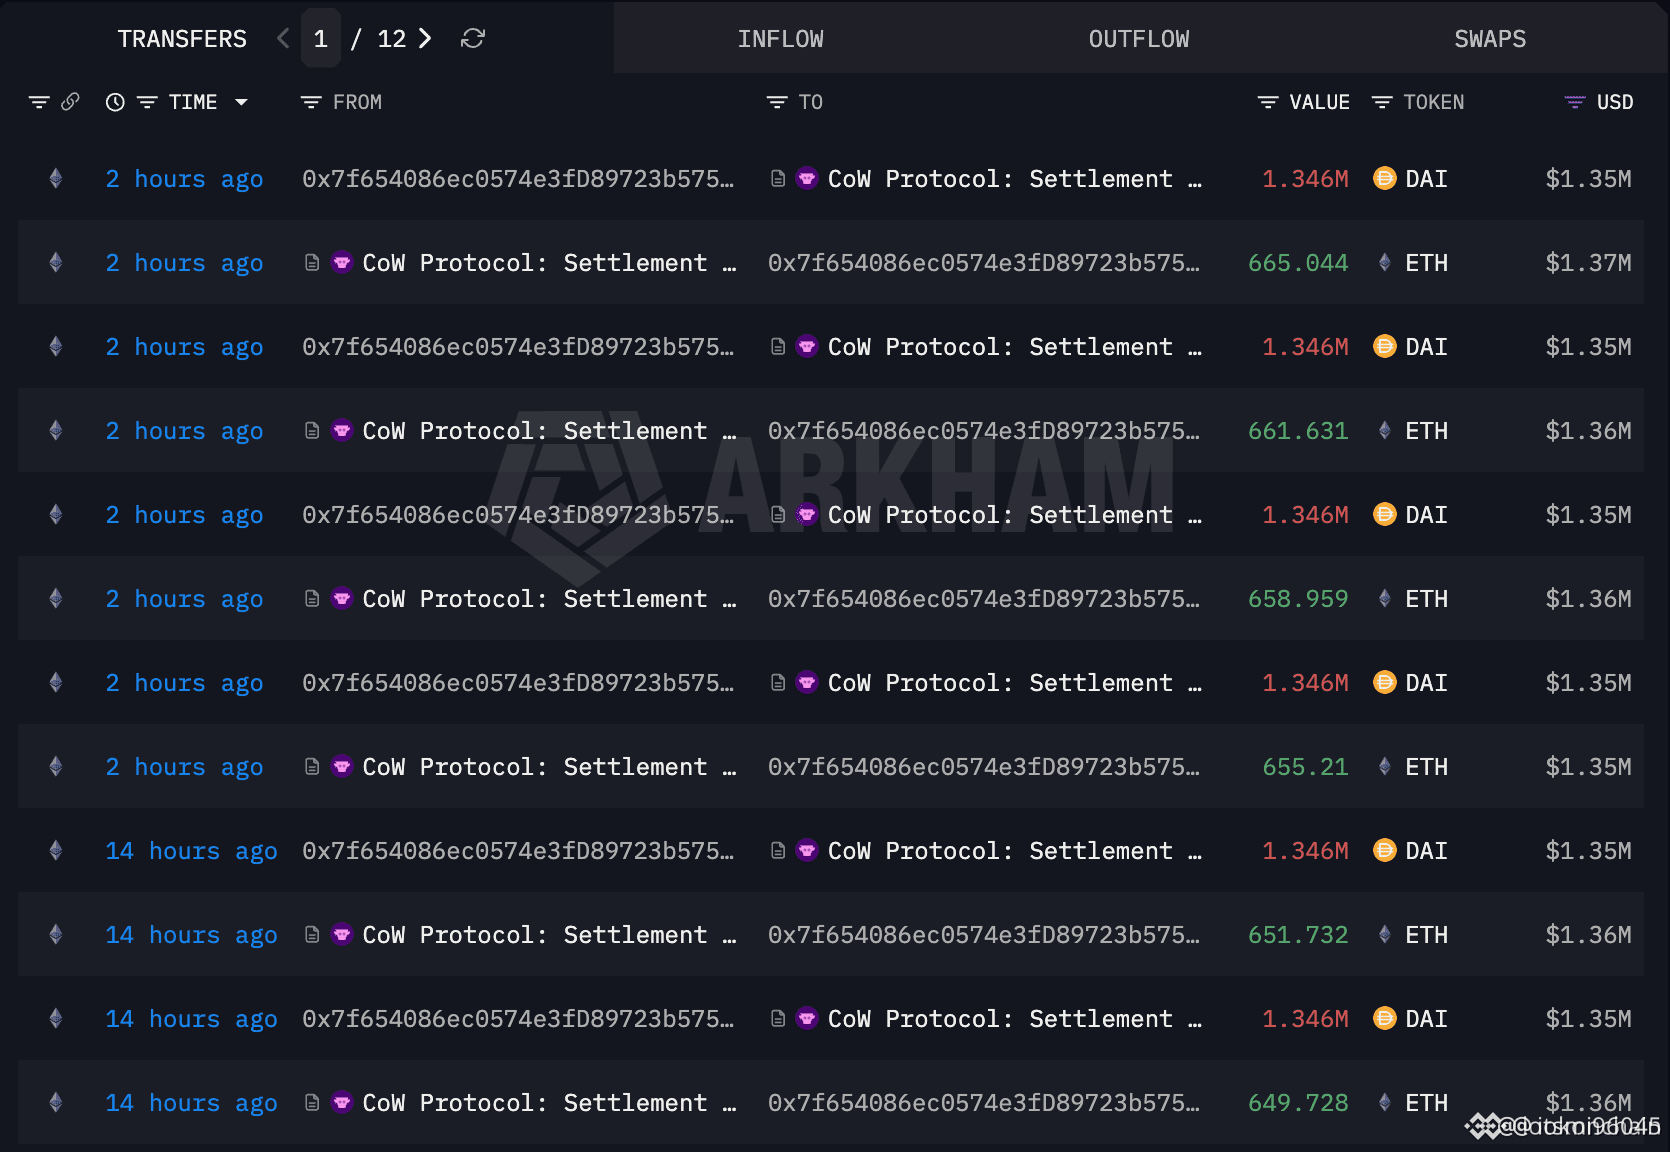Viewport: 1670px width, 1152px height.
Task: Open CoW Protocol: Settlement sender on the 658.959 ETH row
Action: [549, 599]
